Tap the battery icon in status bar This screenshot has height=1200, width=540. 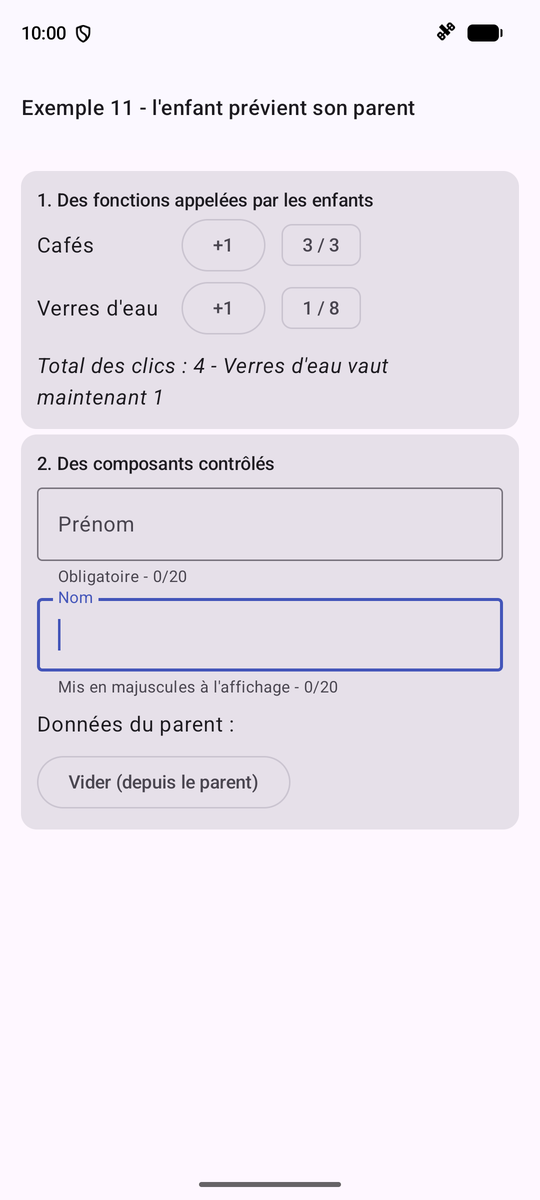(485, 33)
